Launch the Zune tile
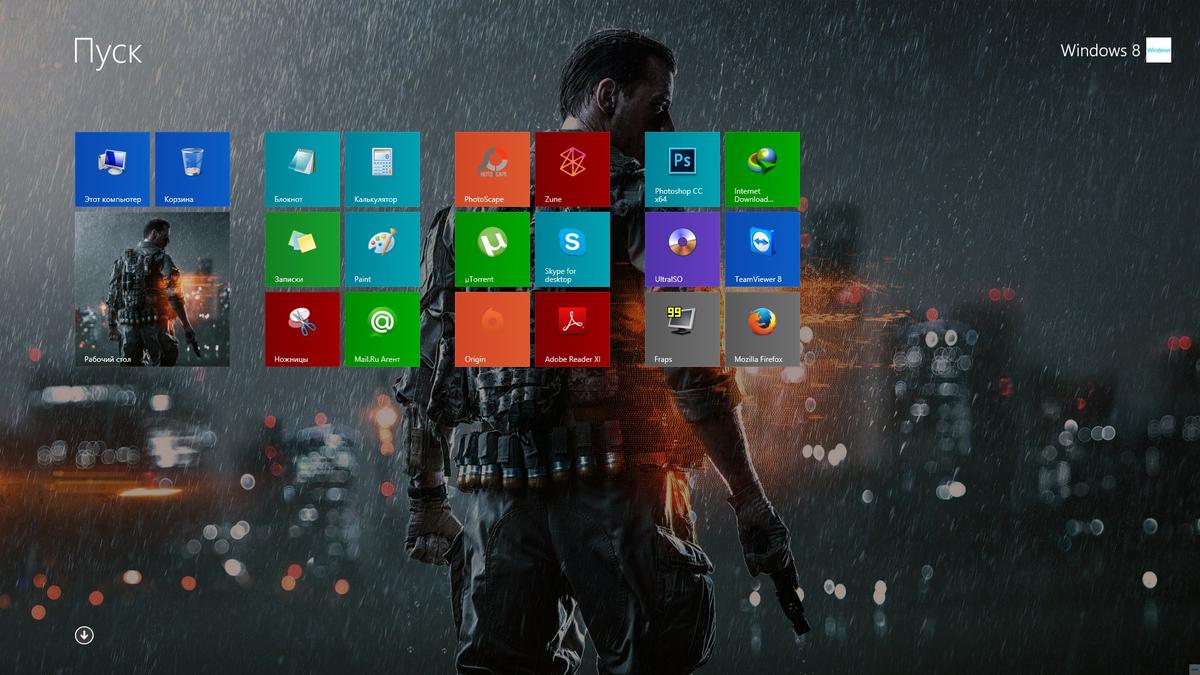 pos(572,170)
